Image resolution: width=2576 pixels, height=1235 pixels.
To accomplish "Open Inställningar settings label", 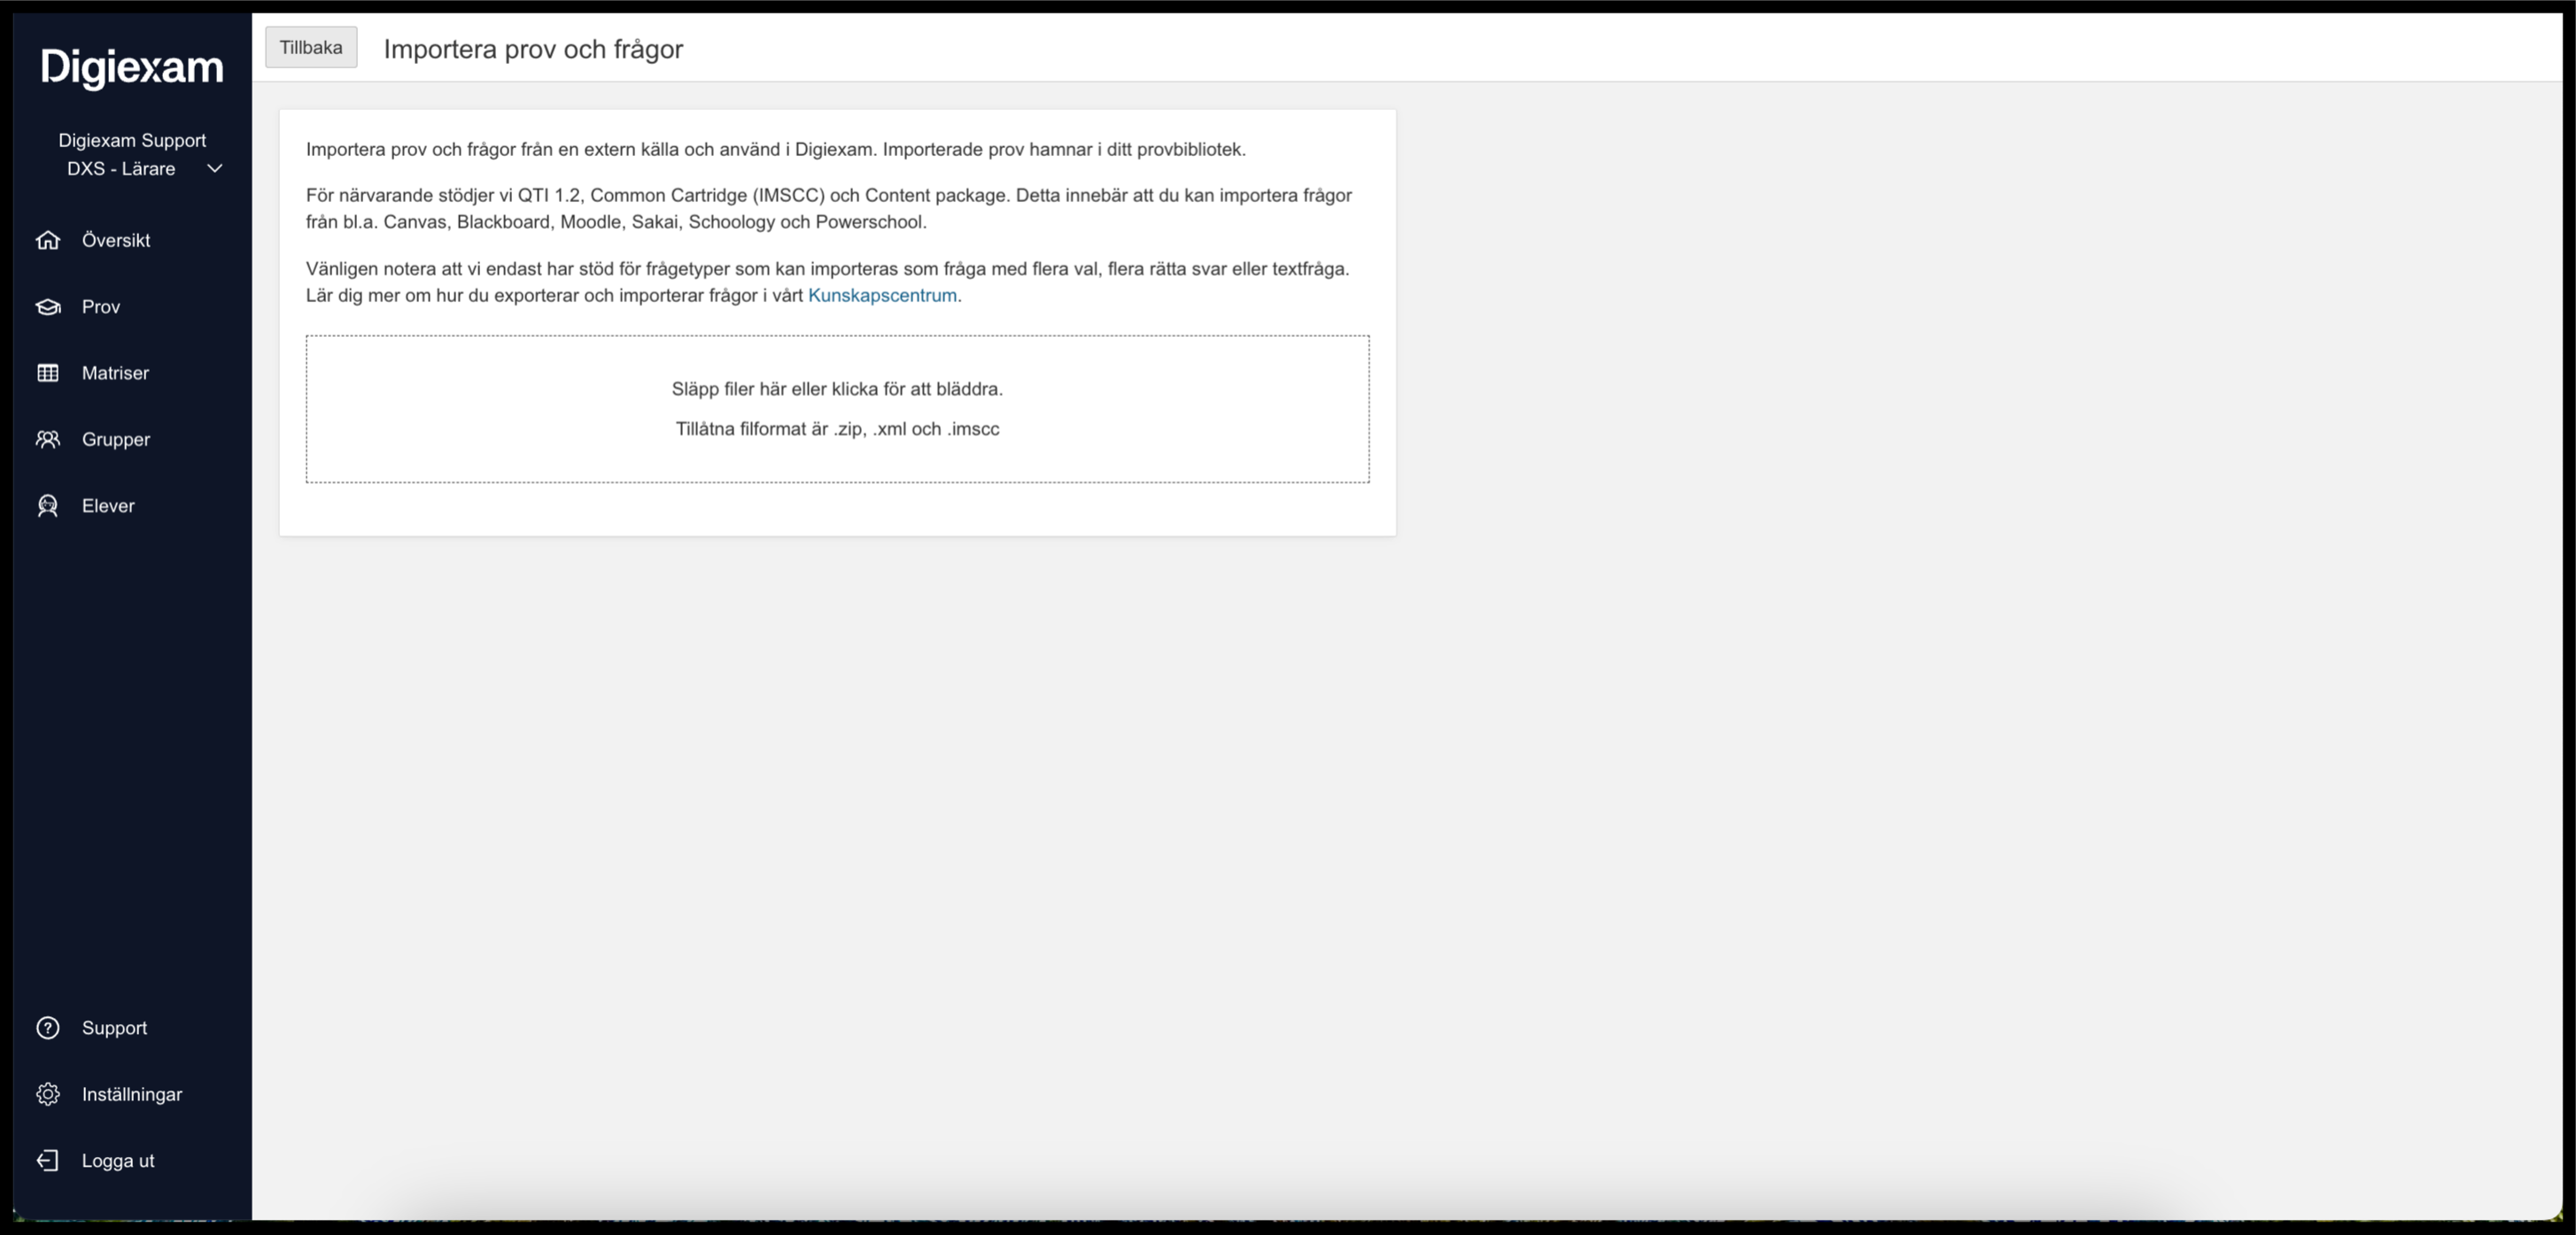I will (132, 1094).
